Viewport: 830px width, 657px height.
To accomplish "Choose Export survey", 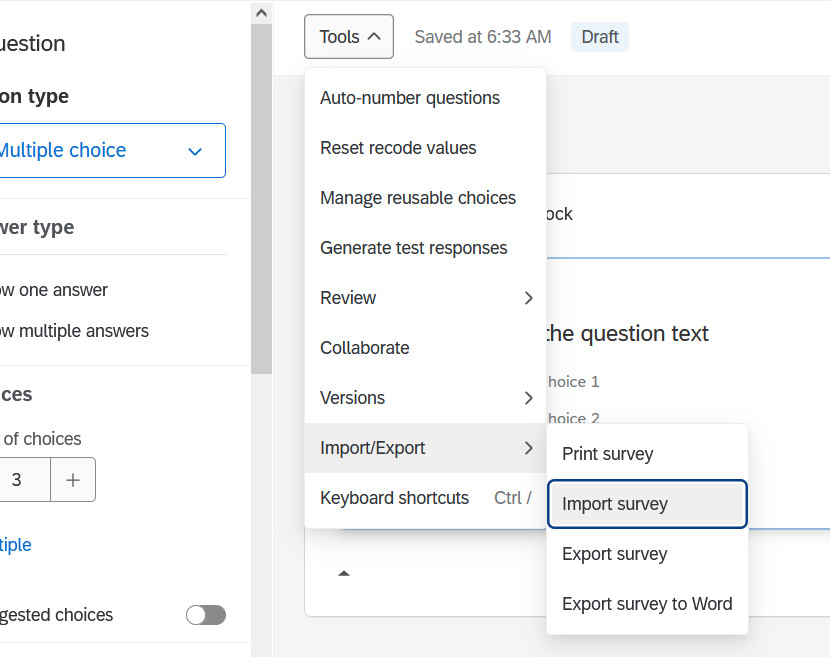I will point(615,554).
